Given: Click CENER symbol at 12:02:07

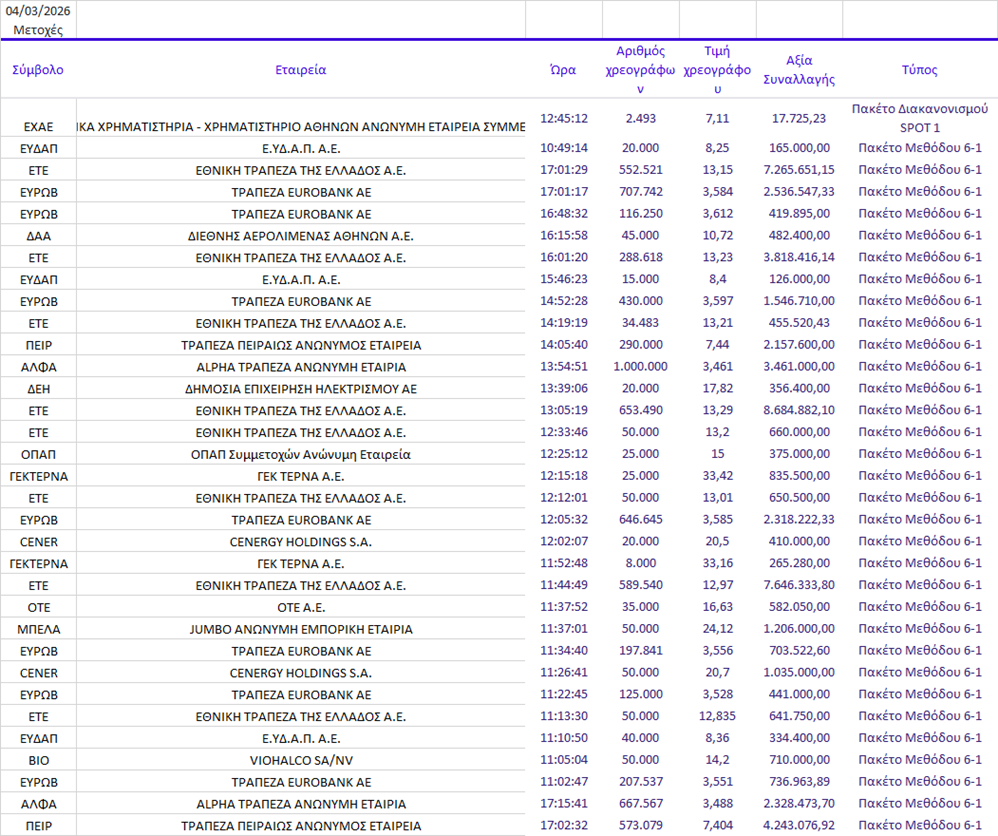Looking at the screenshot, I should (x=38, y=542).
